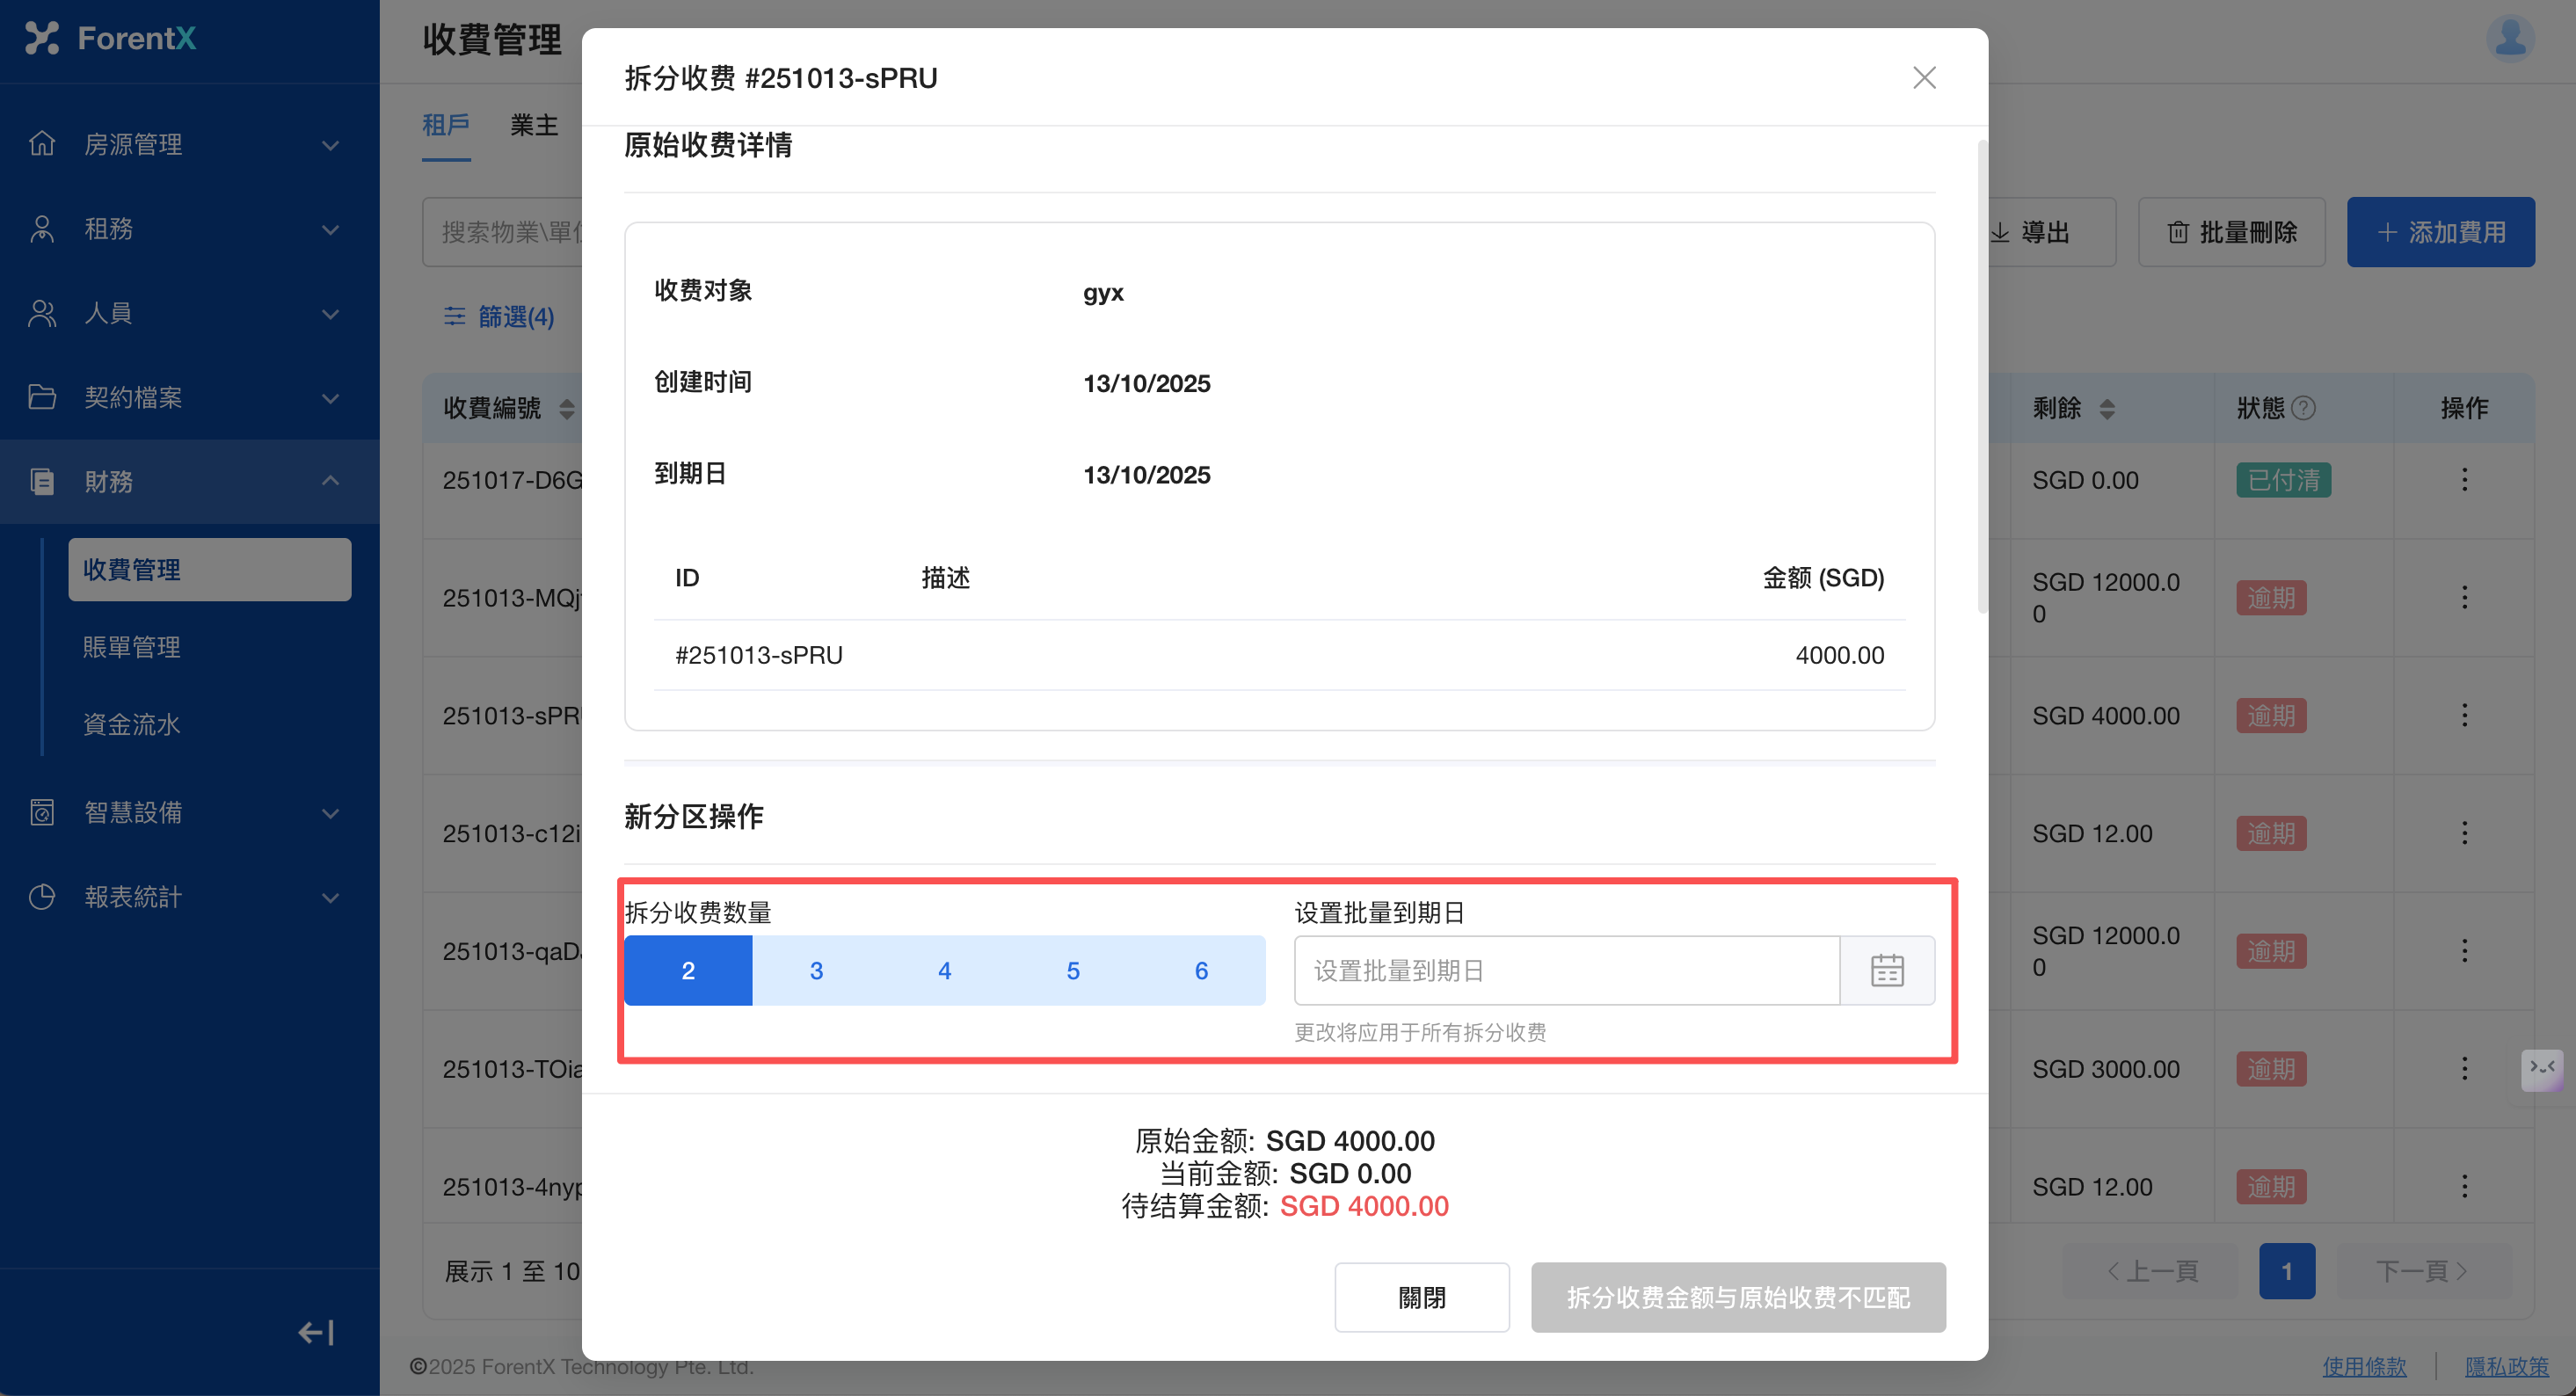Click the 關閉 button in dialog
Viewport: 2576px width, 1396px height.
1421,1297
